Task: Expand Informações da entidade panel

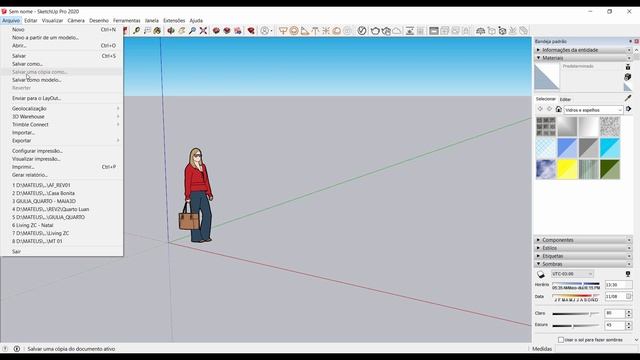Action: pyautogui.click(x=583, y=50)
